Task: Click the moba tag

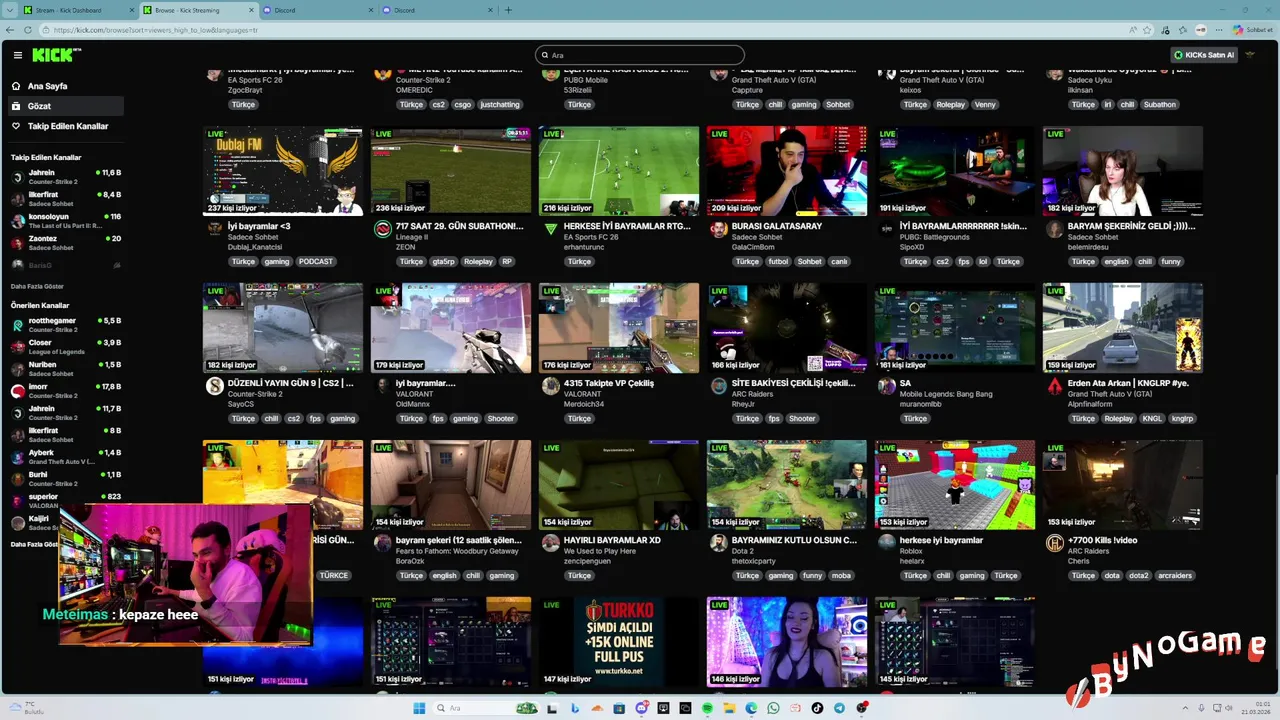Action: pos(841,576)
